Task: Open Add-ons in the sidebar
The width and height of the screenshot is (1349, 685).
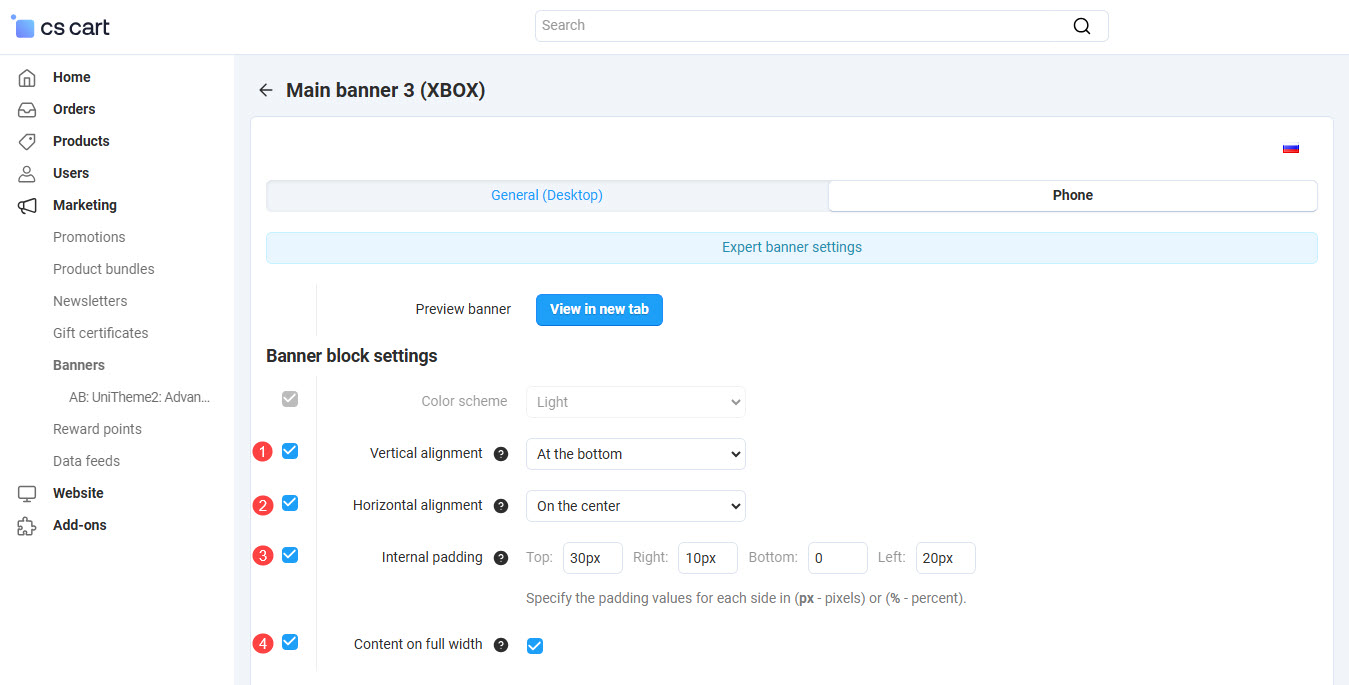Action: (x=80, y=525)
